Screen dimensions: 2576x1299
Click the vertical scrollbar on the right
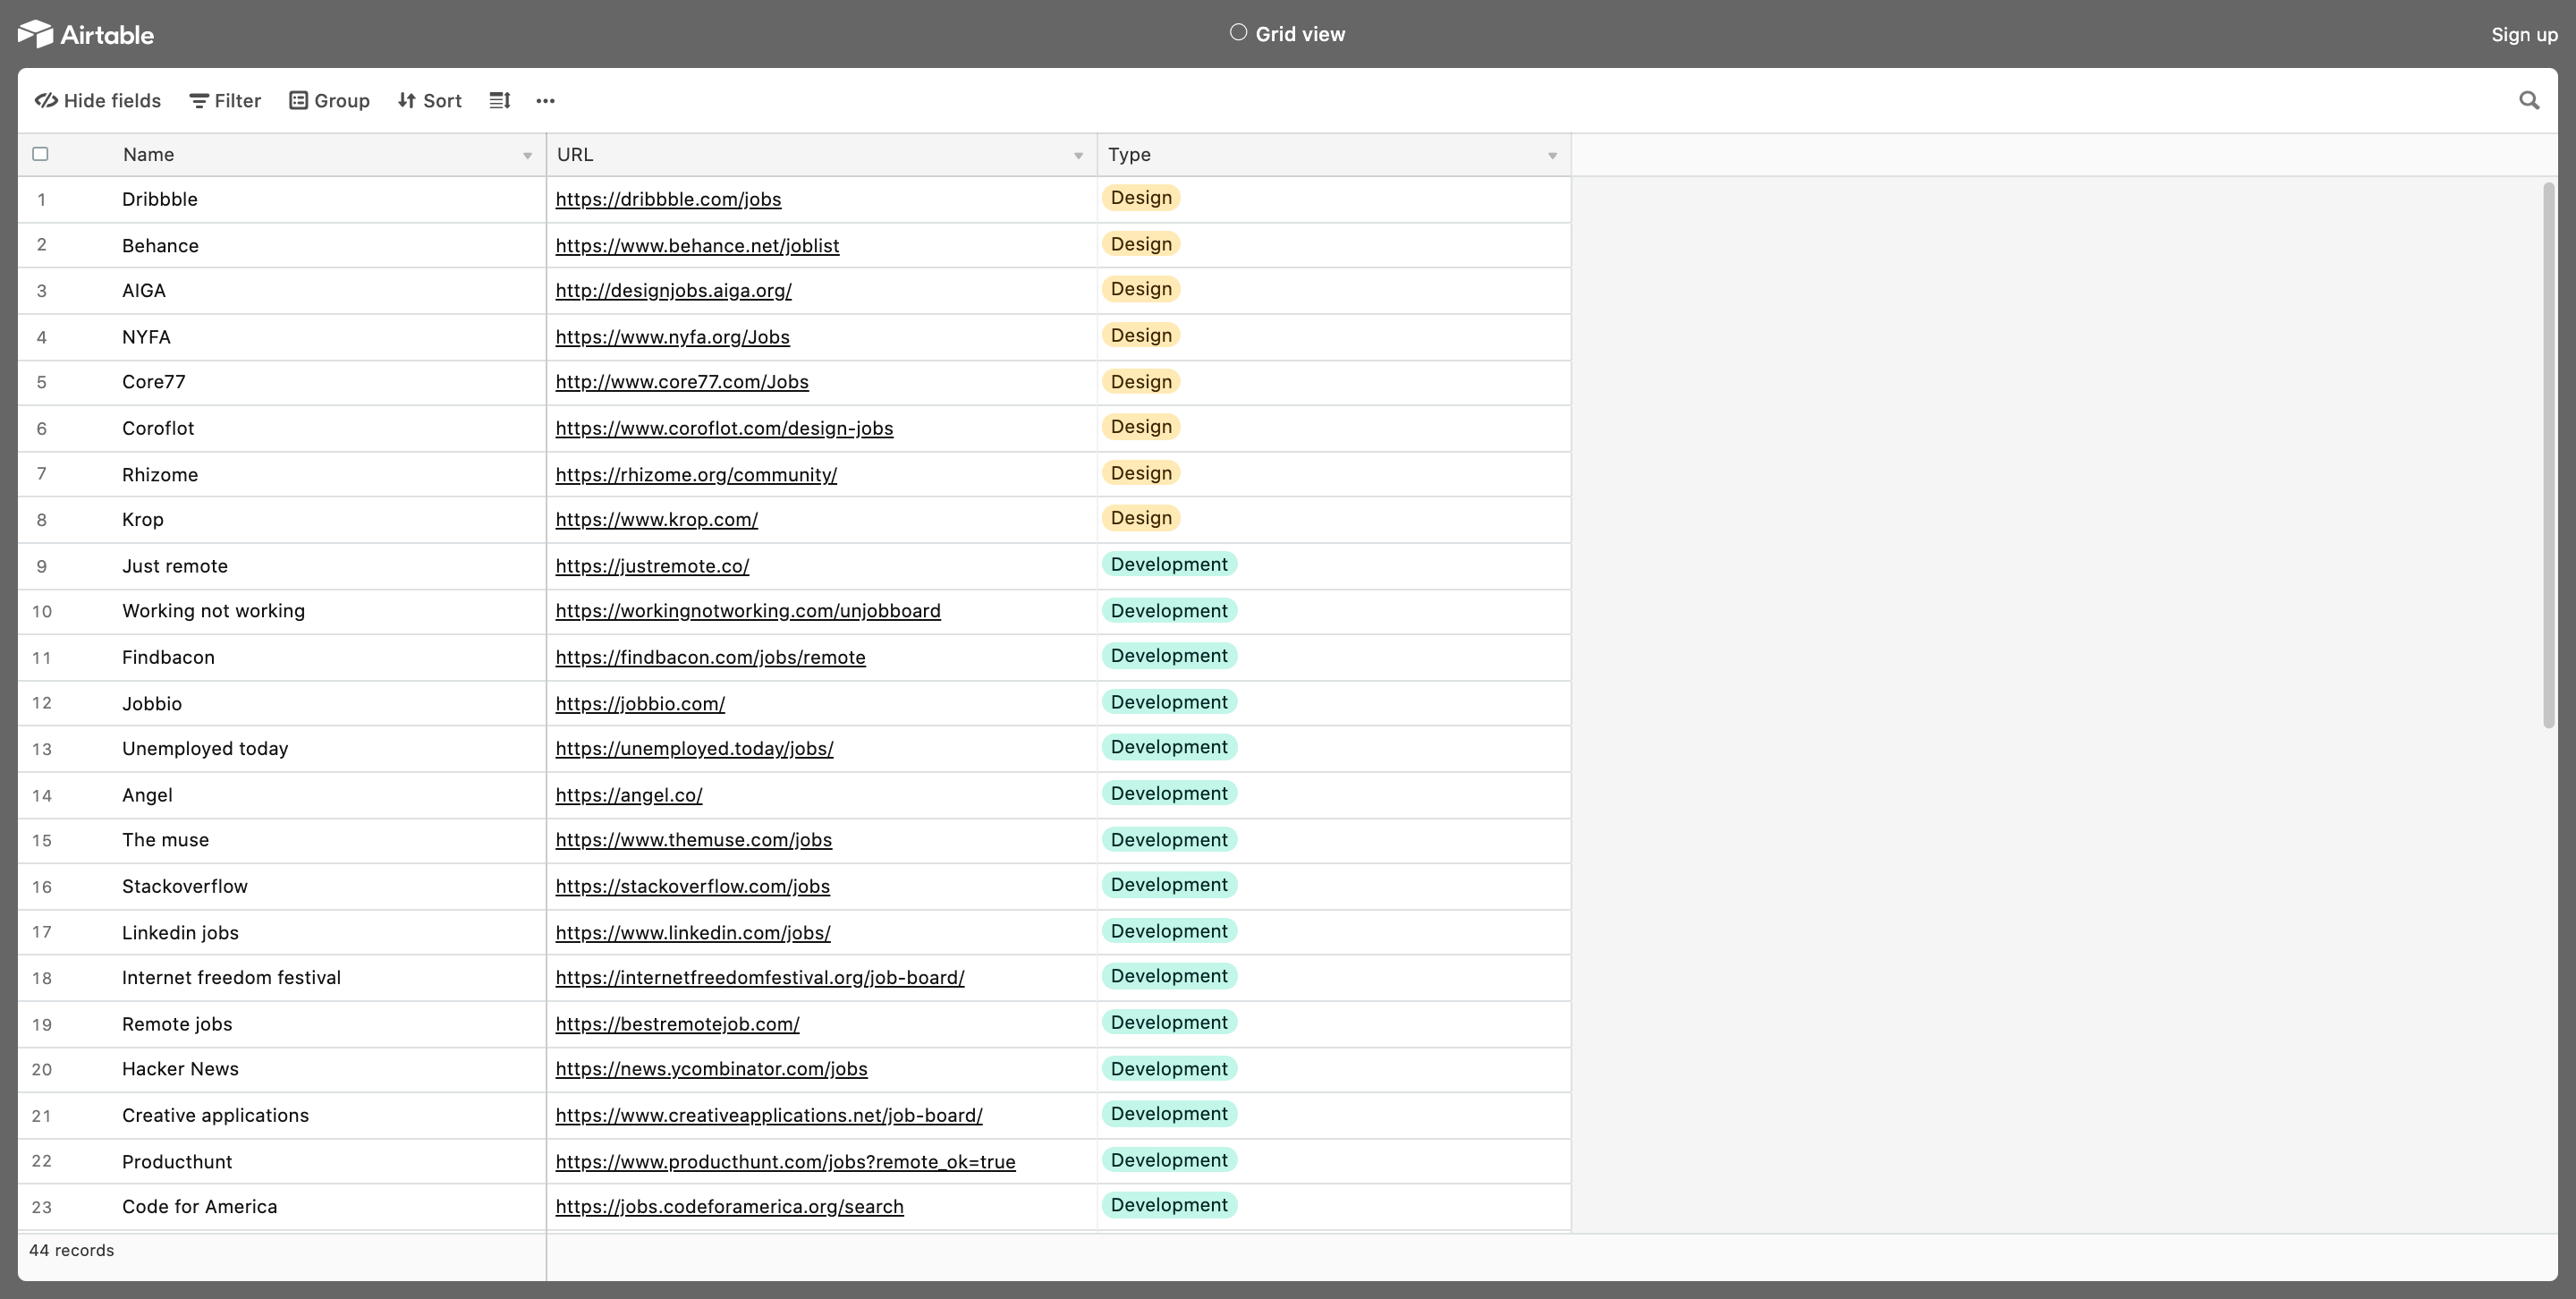pyautogui.click(x=2548, y=455)
